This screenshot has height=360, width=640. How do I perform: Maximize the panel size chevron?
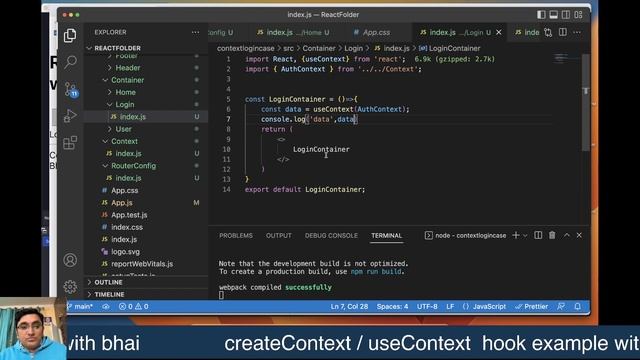(x=567, y=235)
